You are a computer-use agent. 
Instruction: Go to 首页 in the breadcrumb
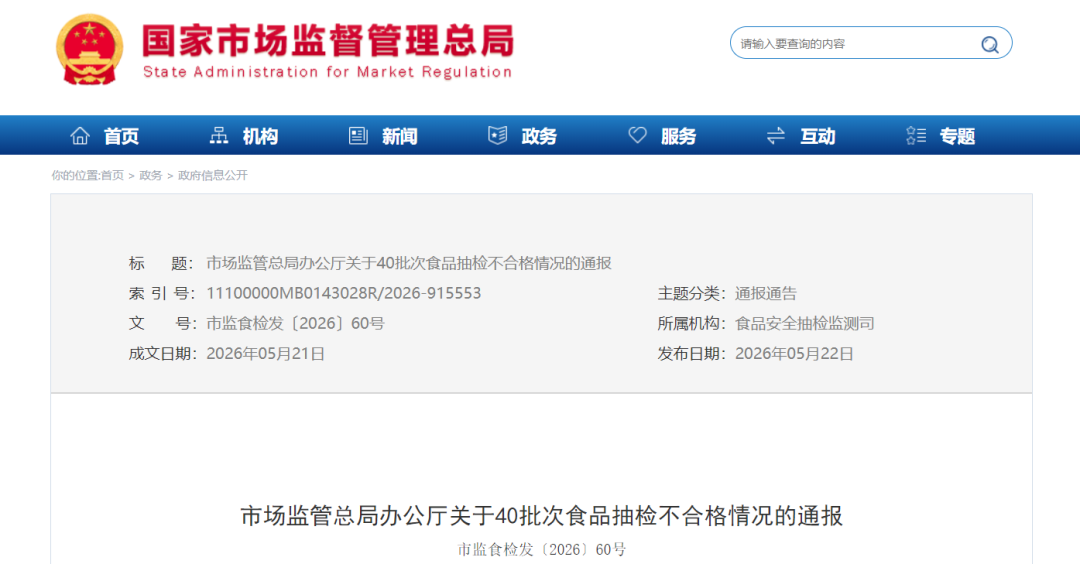click(x=112, y=176)
